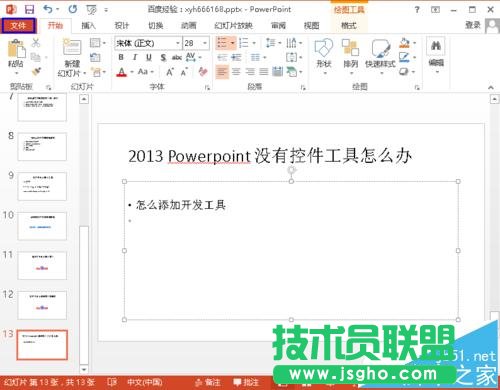This screenshot has width=500, height=390.
Task: Open the 幻灯片放映 (Slide Show) tab
Action: tap(234, 26)
